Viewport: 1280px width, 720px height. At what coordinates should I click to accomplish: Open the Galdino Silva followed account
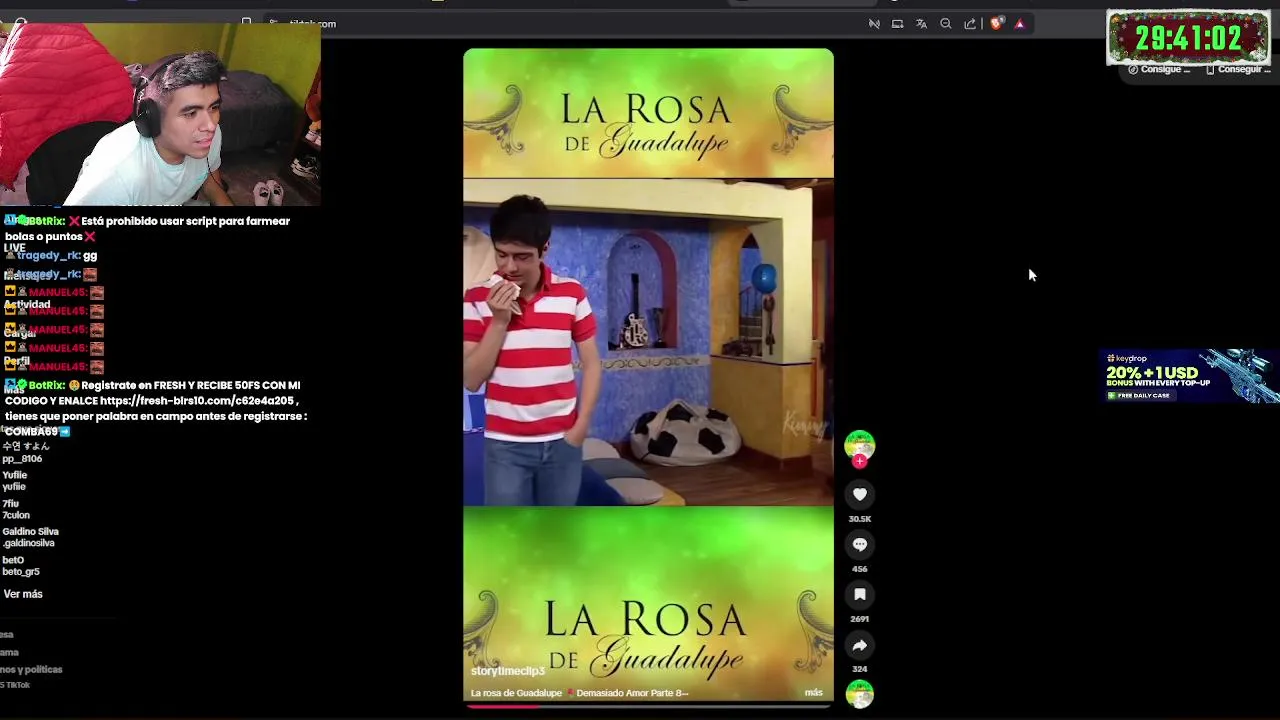click(30, 537)
